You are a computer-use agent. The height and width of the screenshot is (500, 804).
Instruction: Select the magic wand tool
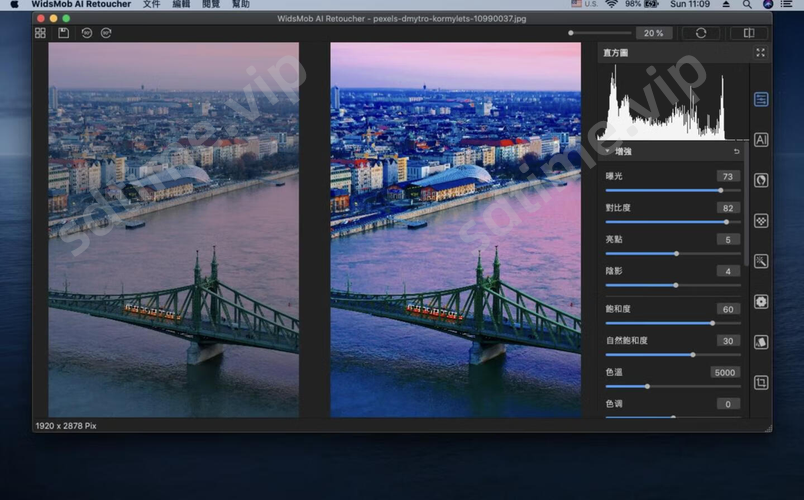pyautogui.click(x=761, y=261)
